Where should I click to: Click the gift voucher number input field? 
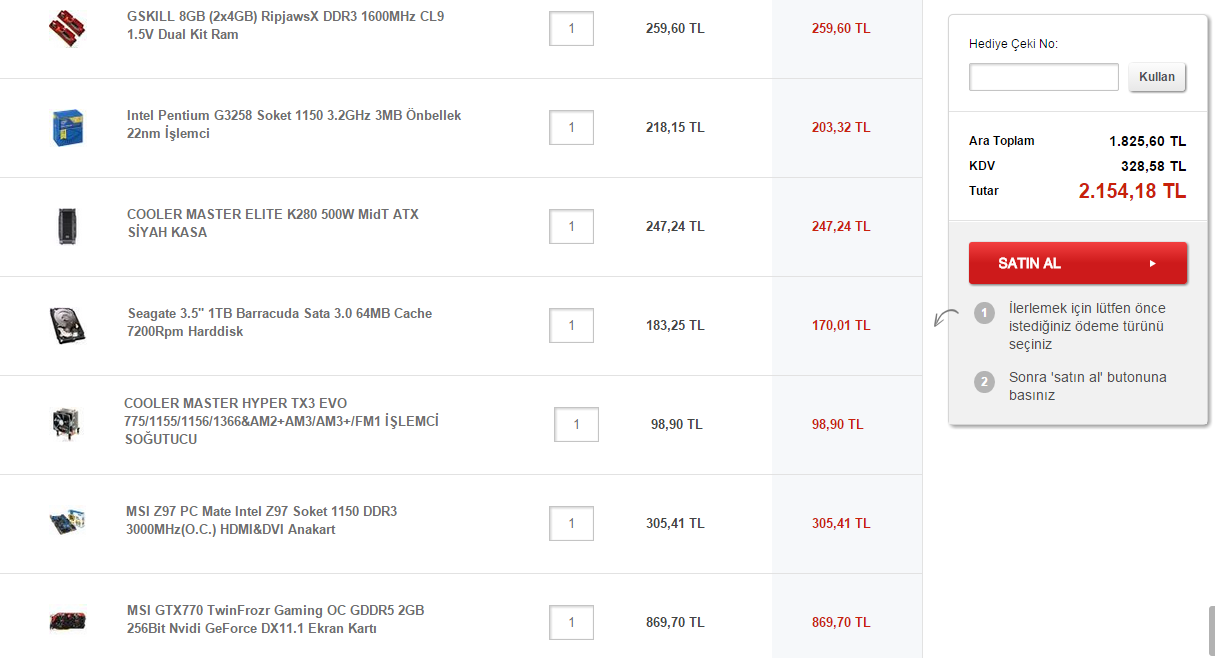tap(1043, 77)
